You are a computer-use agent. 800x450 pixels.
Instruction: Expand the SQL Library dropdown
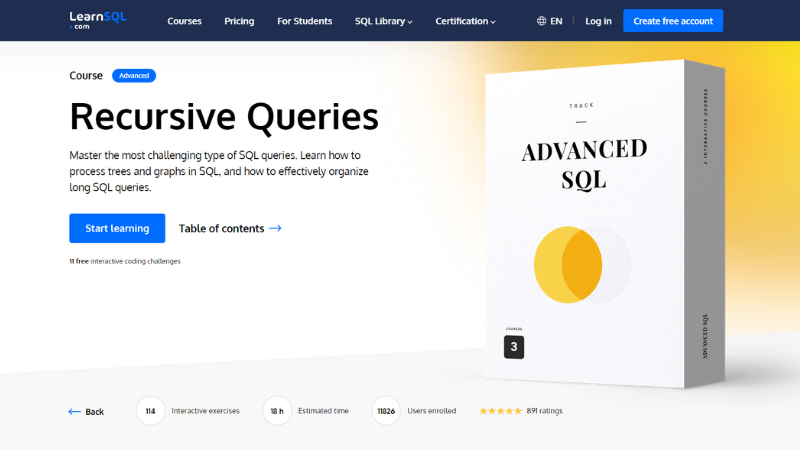(383, 21)
